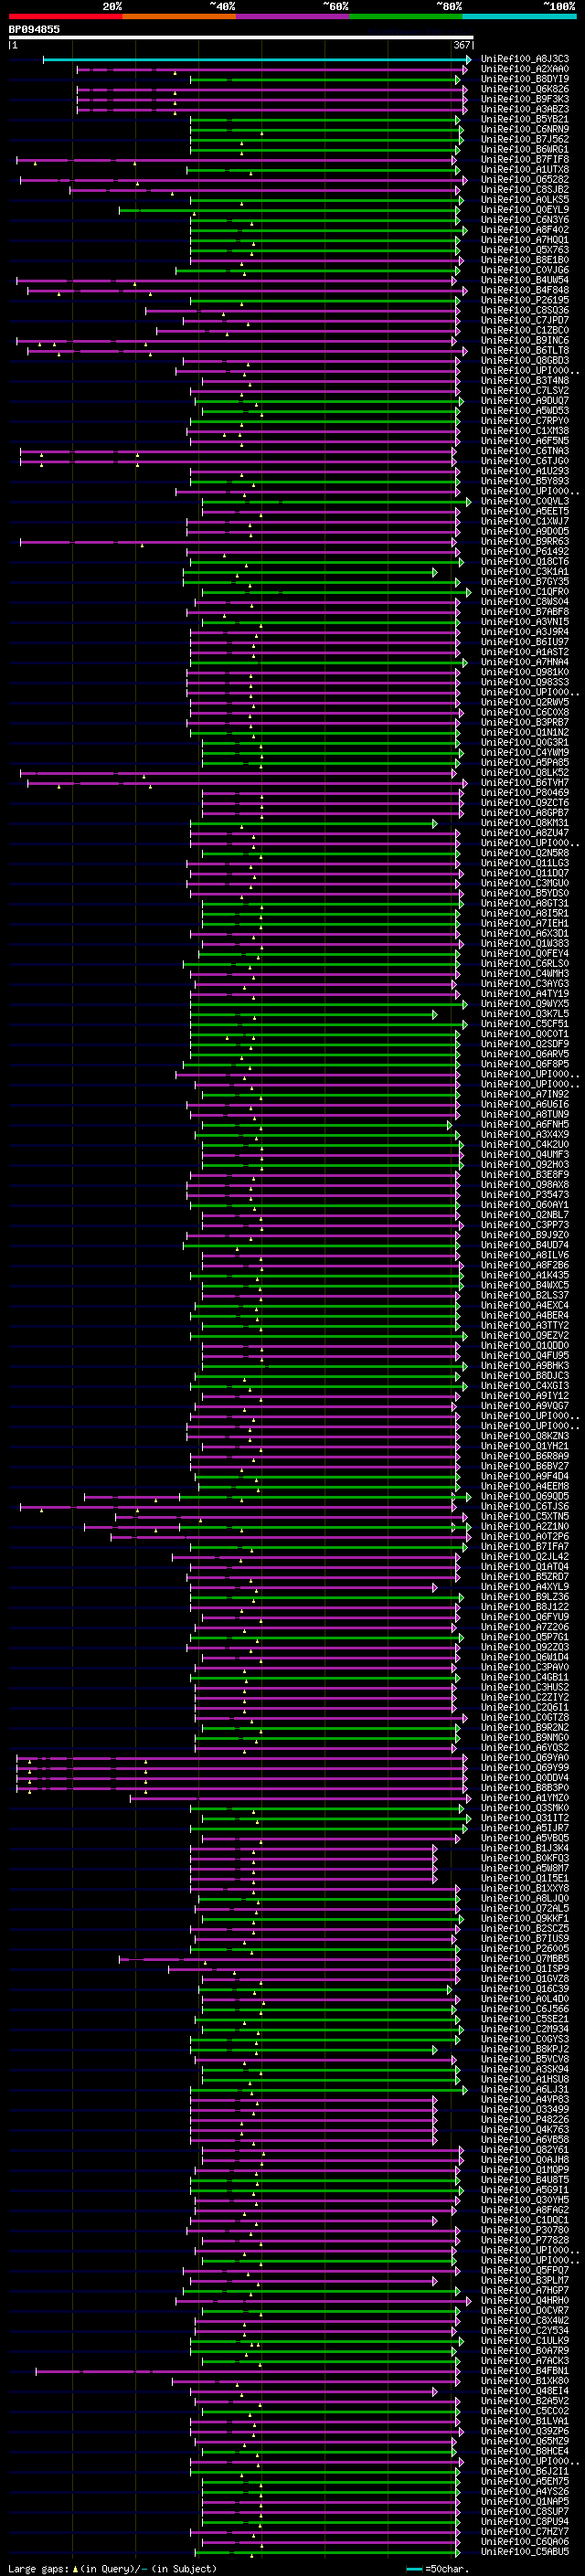585x2576 pixels.
Task: Click label UniRef100_C6TNA3
Action: tap(525, 452)
